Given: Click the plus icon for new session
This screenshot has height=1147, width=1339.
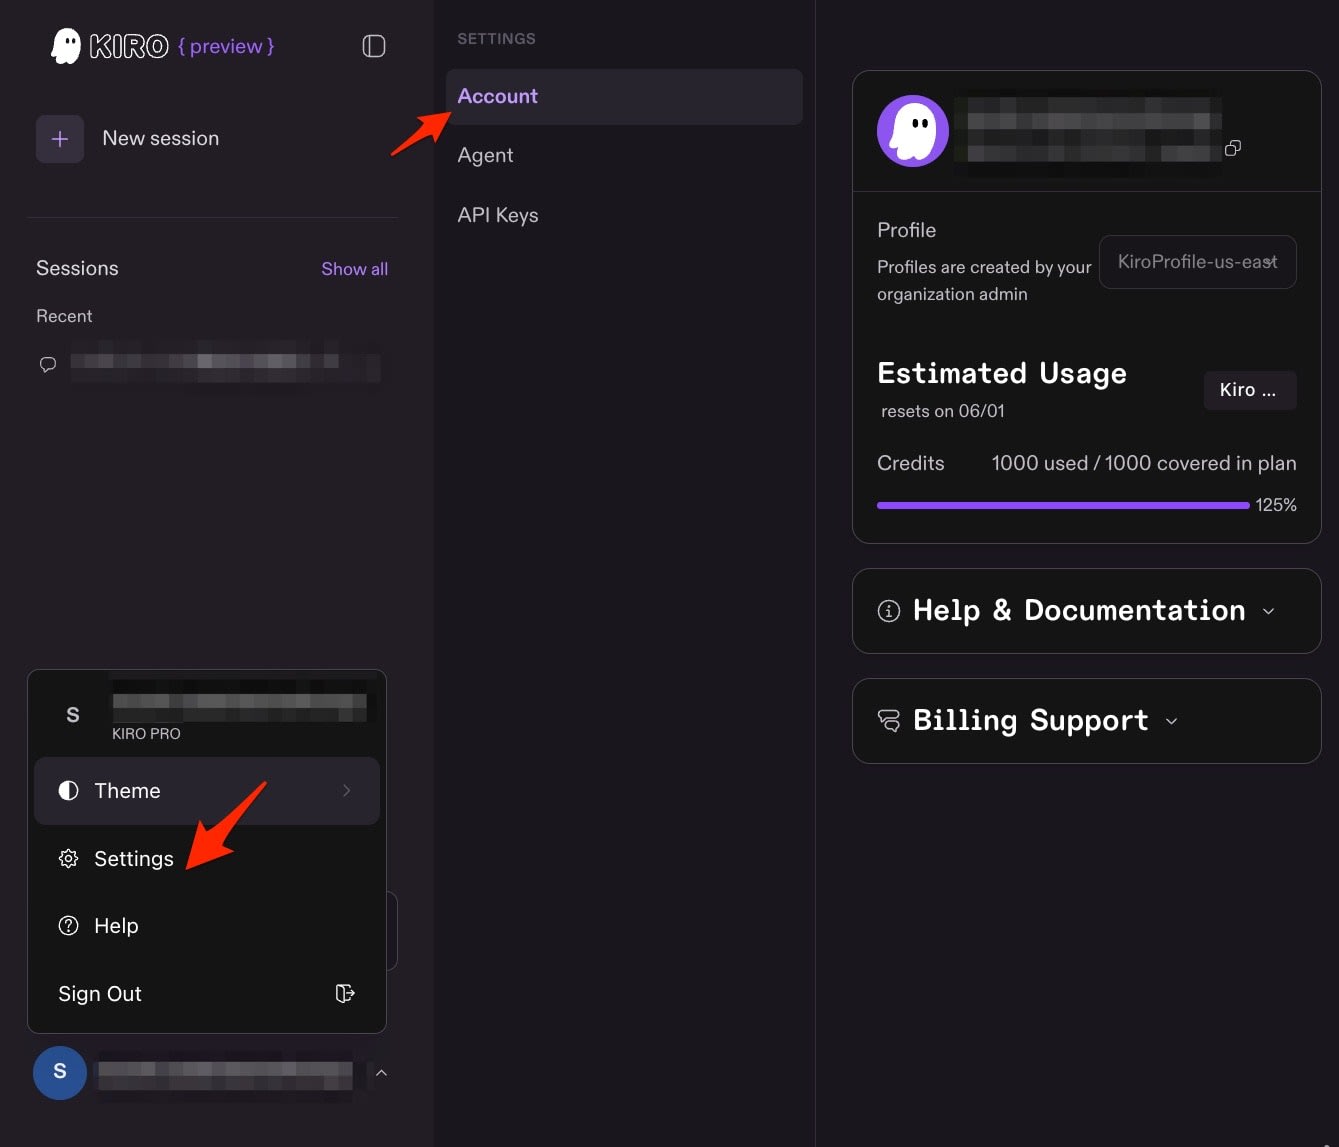Looking at the screenshot, I should click(60, 139).
